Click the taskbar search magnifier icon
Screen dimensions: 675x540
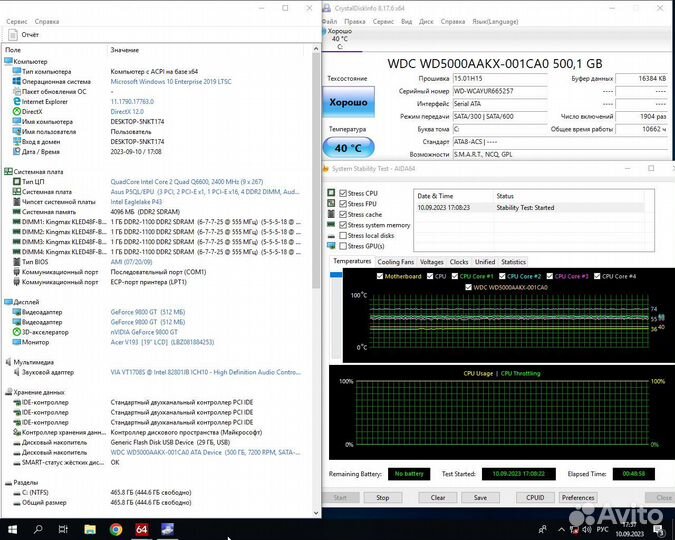click(x=39, y=528)
